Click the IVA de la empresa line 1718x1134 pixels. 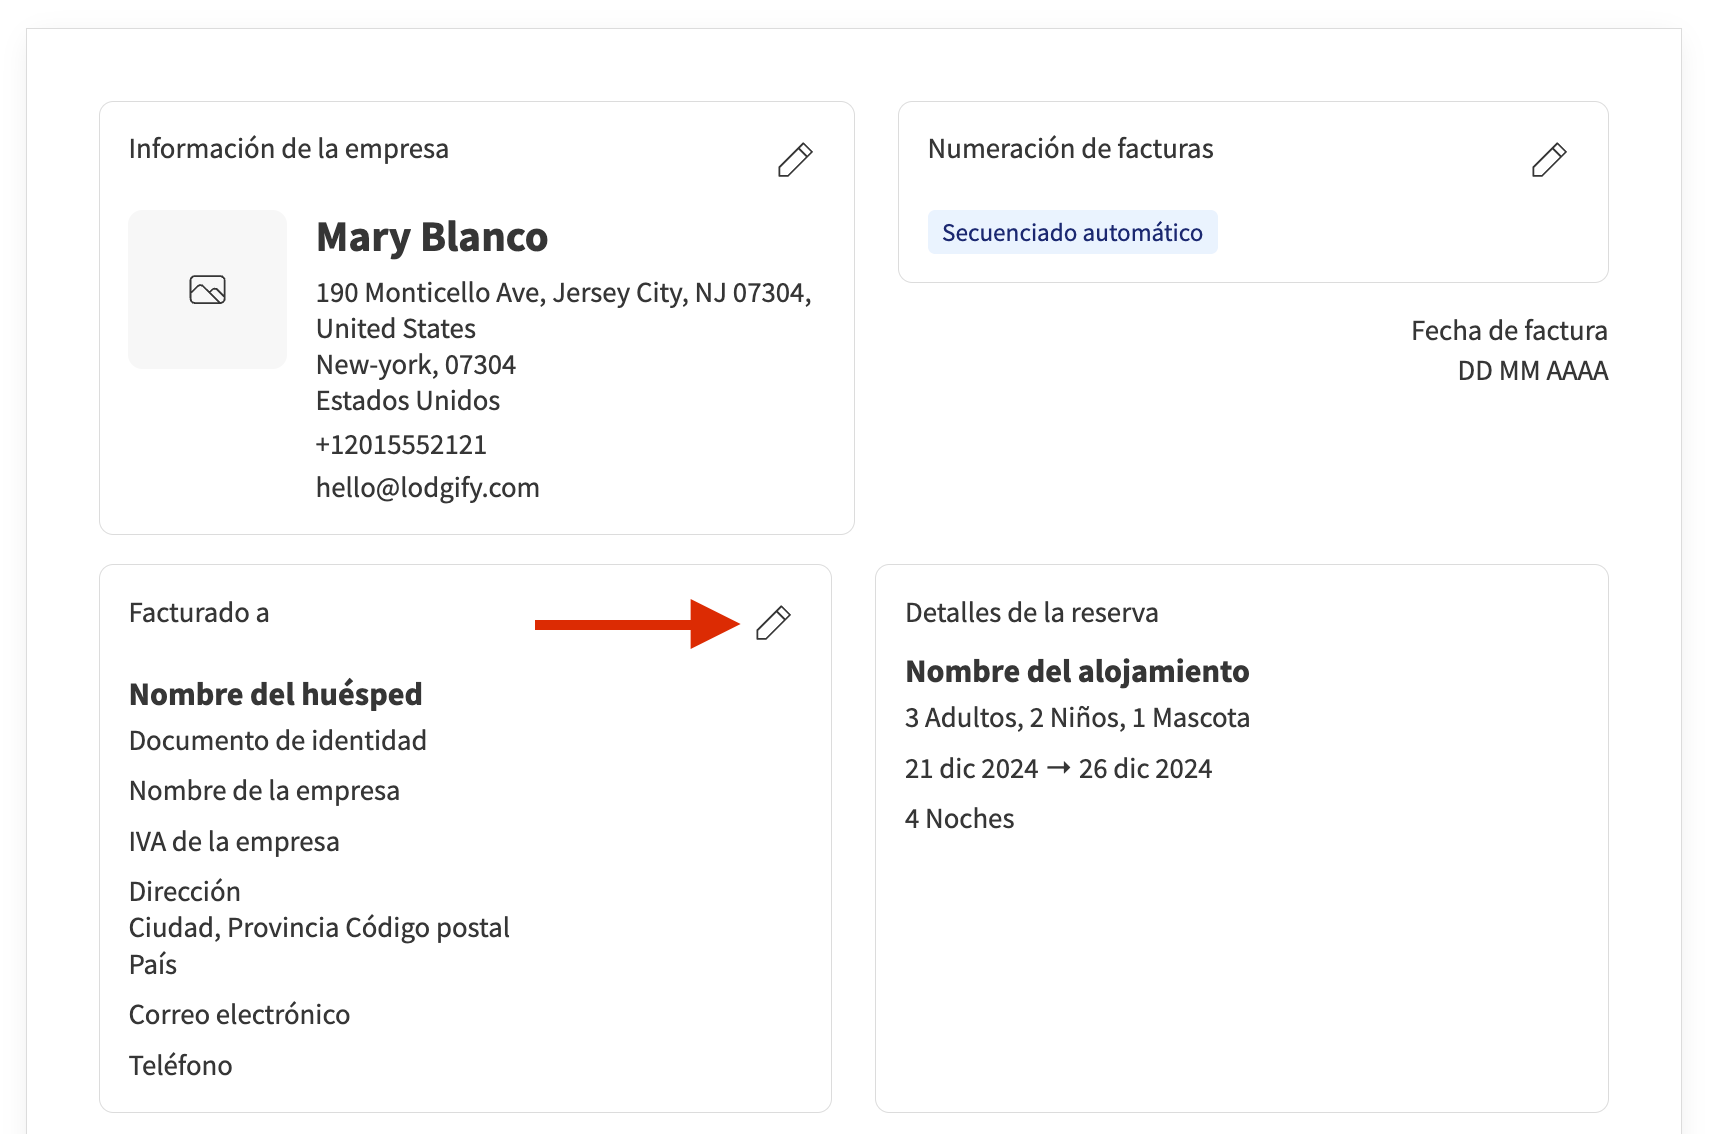234,842
